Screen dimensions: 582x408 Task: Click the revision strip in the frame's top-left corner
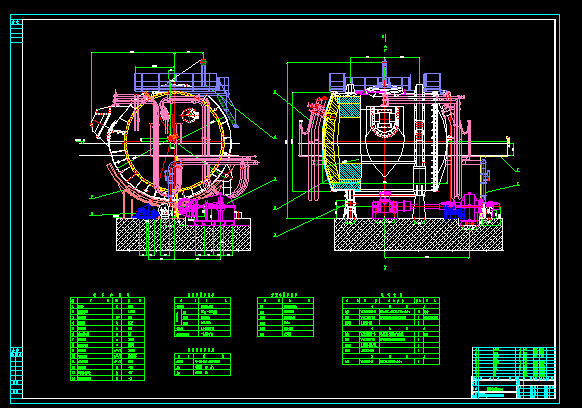17,32
